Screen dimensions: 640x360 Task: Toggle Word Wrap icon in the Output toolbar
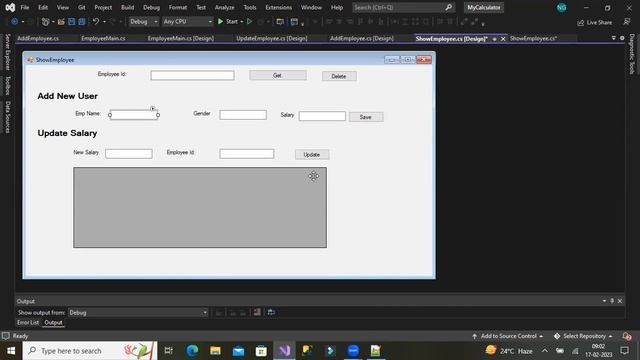pos(271,312)
